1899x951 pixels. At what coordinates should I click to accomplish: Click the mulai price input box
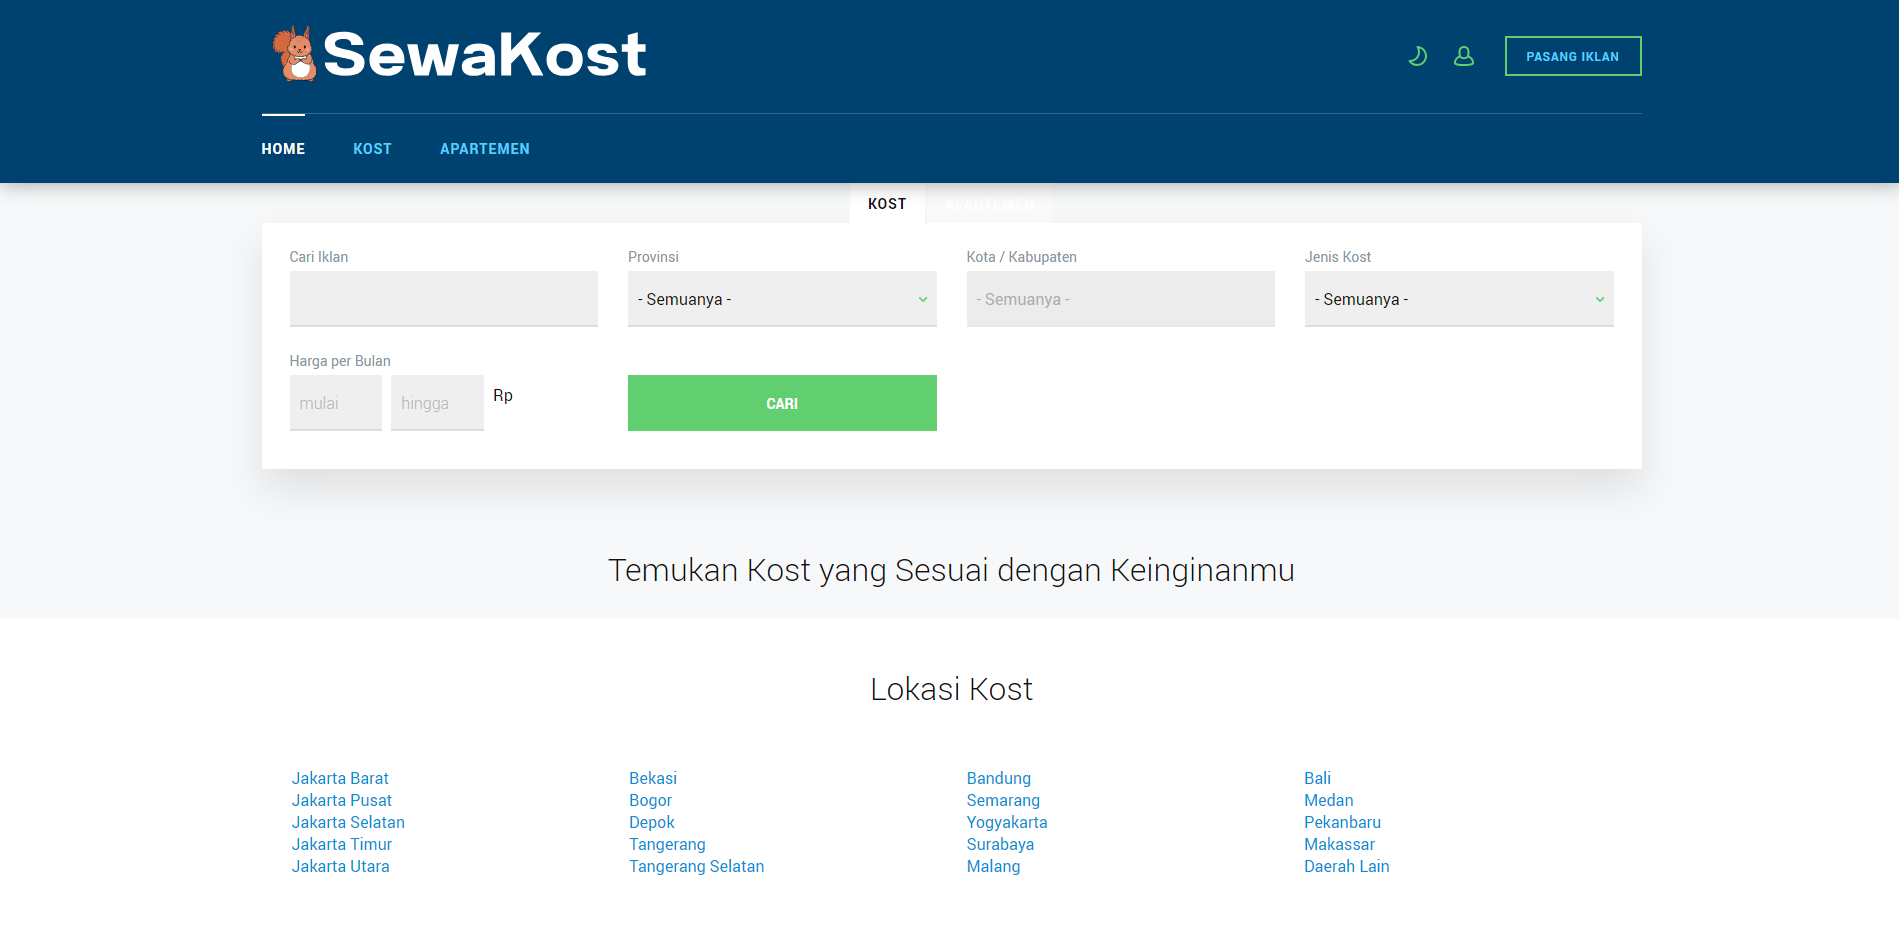pos(335,402)
